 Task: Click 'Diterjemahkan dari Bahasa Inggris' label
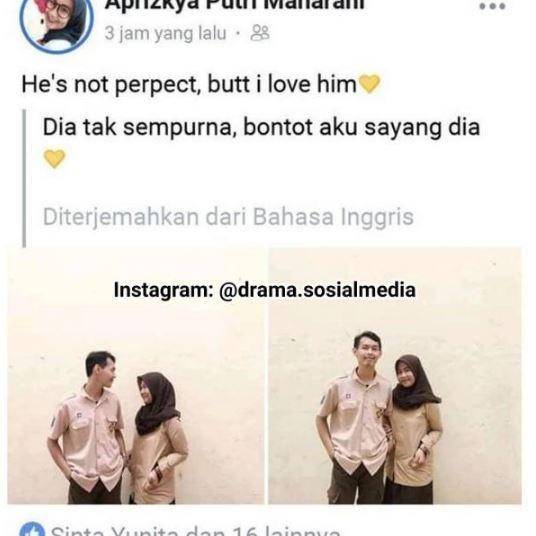pyautogui.click(x=228, y=217)
